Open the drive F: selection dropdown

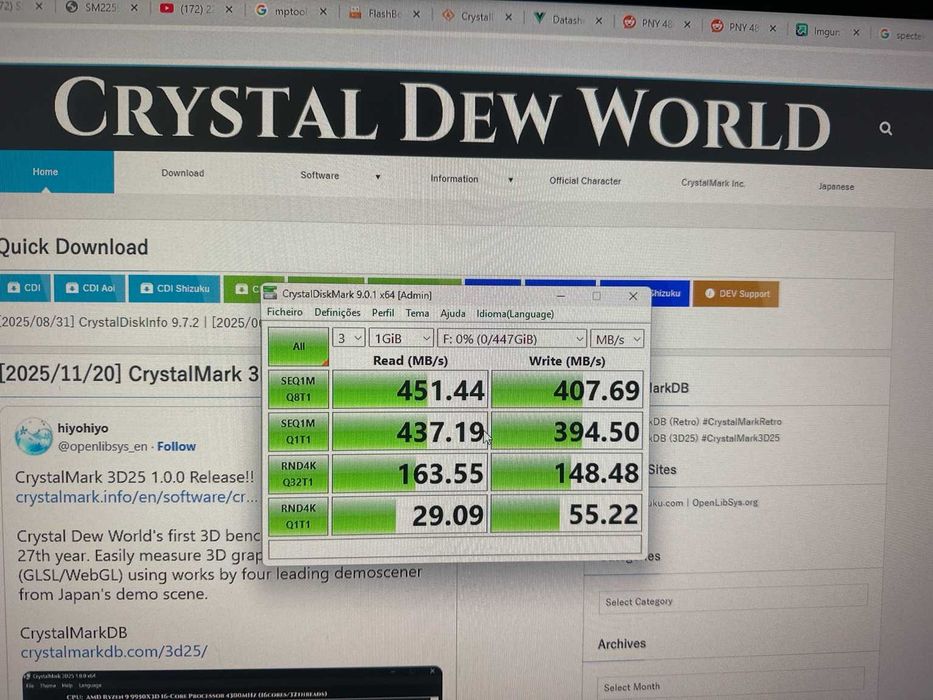512,339
